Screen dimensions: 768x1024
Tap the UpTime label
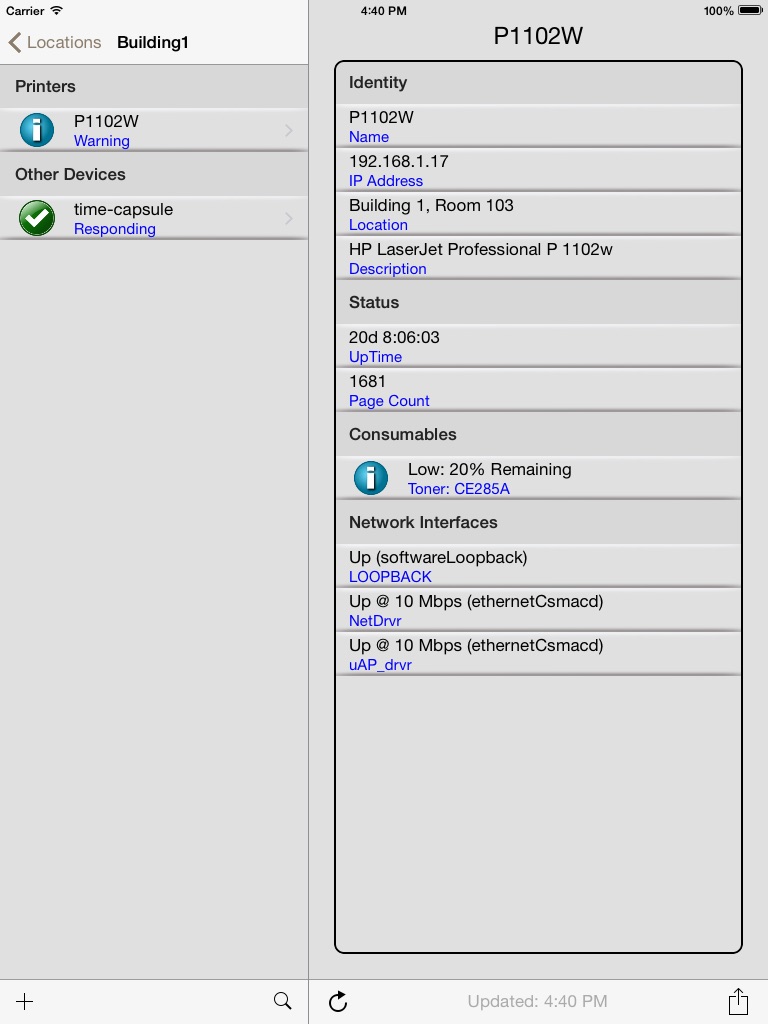(x=376, y=357)
